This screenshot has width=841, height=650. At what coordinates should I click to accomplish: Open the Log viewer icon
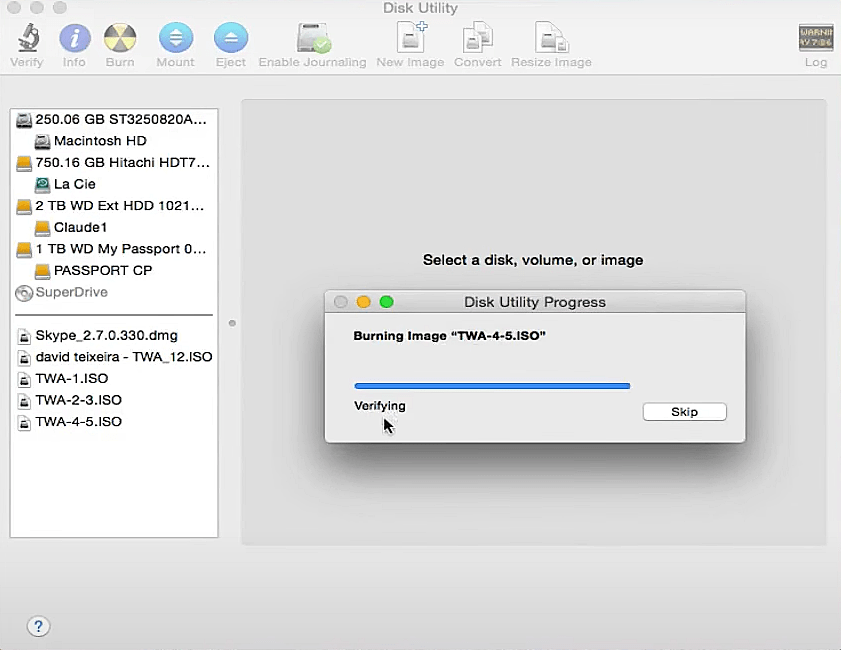(x=815, y=40)
